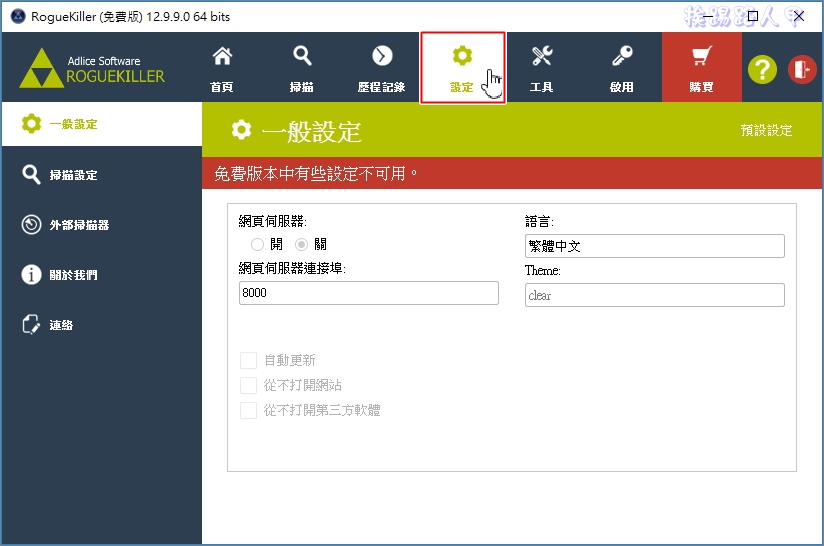Toggle 從不打開第三方軟體 checkbox
824x546 pixels.
click(248, 410)
